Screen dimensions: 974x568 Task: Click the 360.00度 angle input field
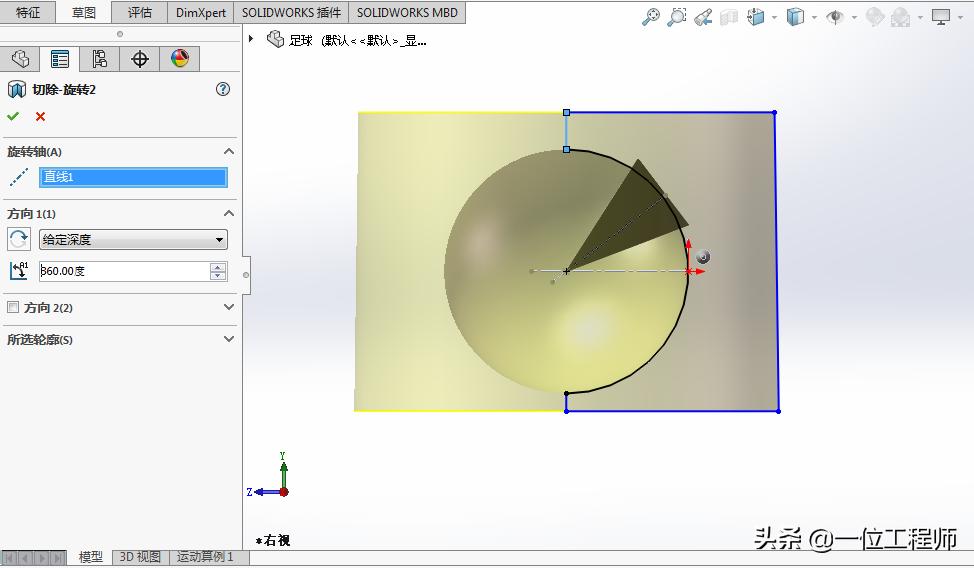[123, 271]
